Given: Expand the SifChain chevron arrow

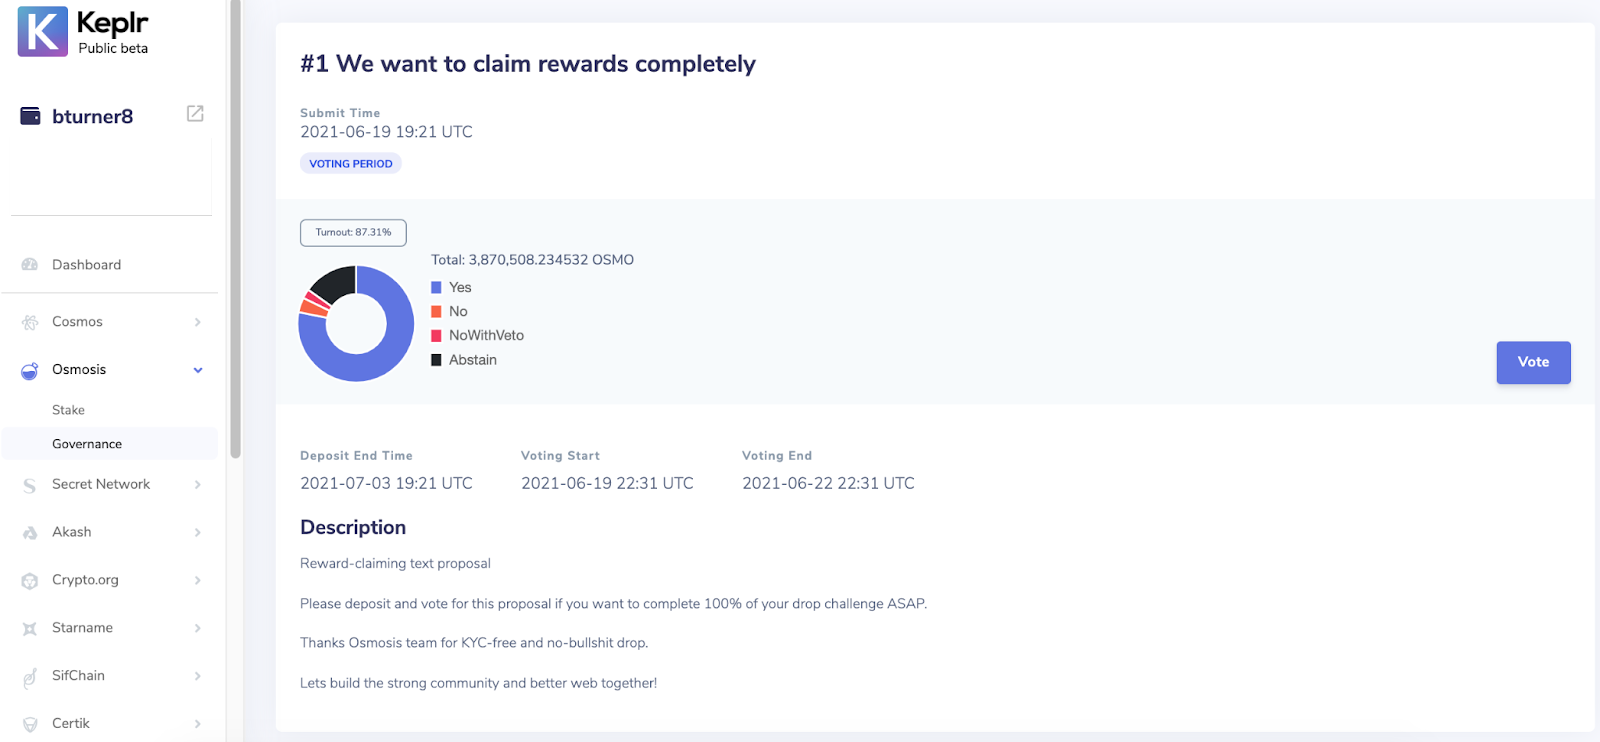Looking at the screenshot, I should [x=198, y=676].
